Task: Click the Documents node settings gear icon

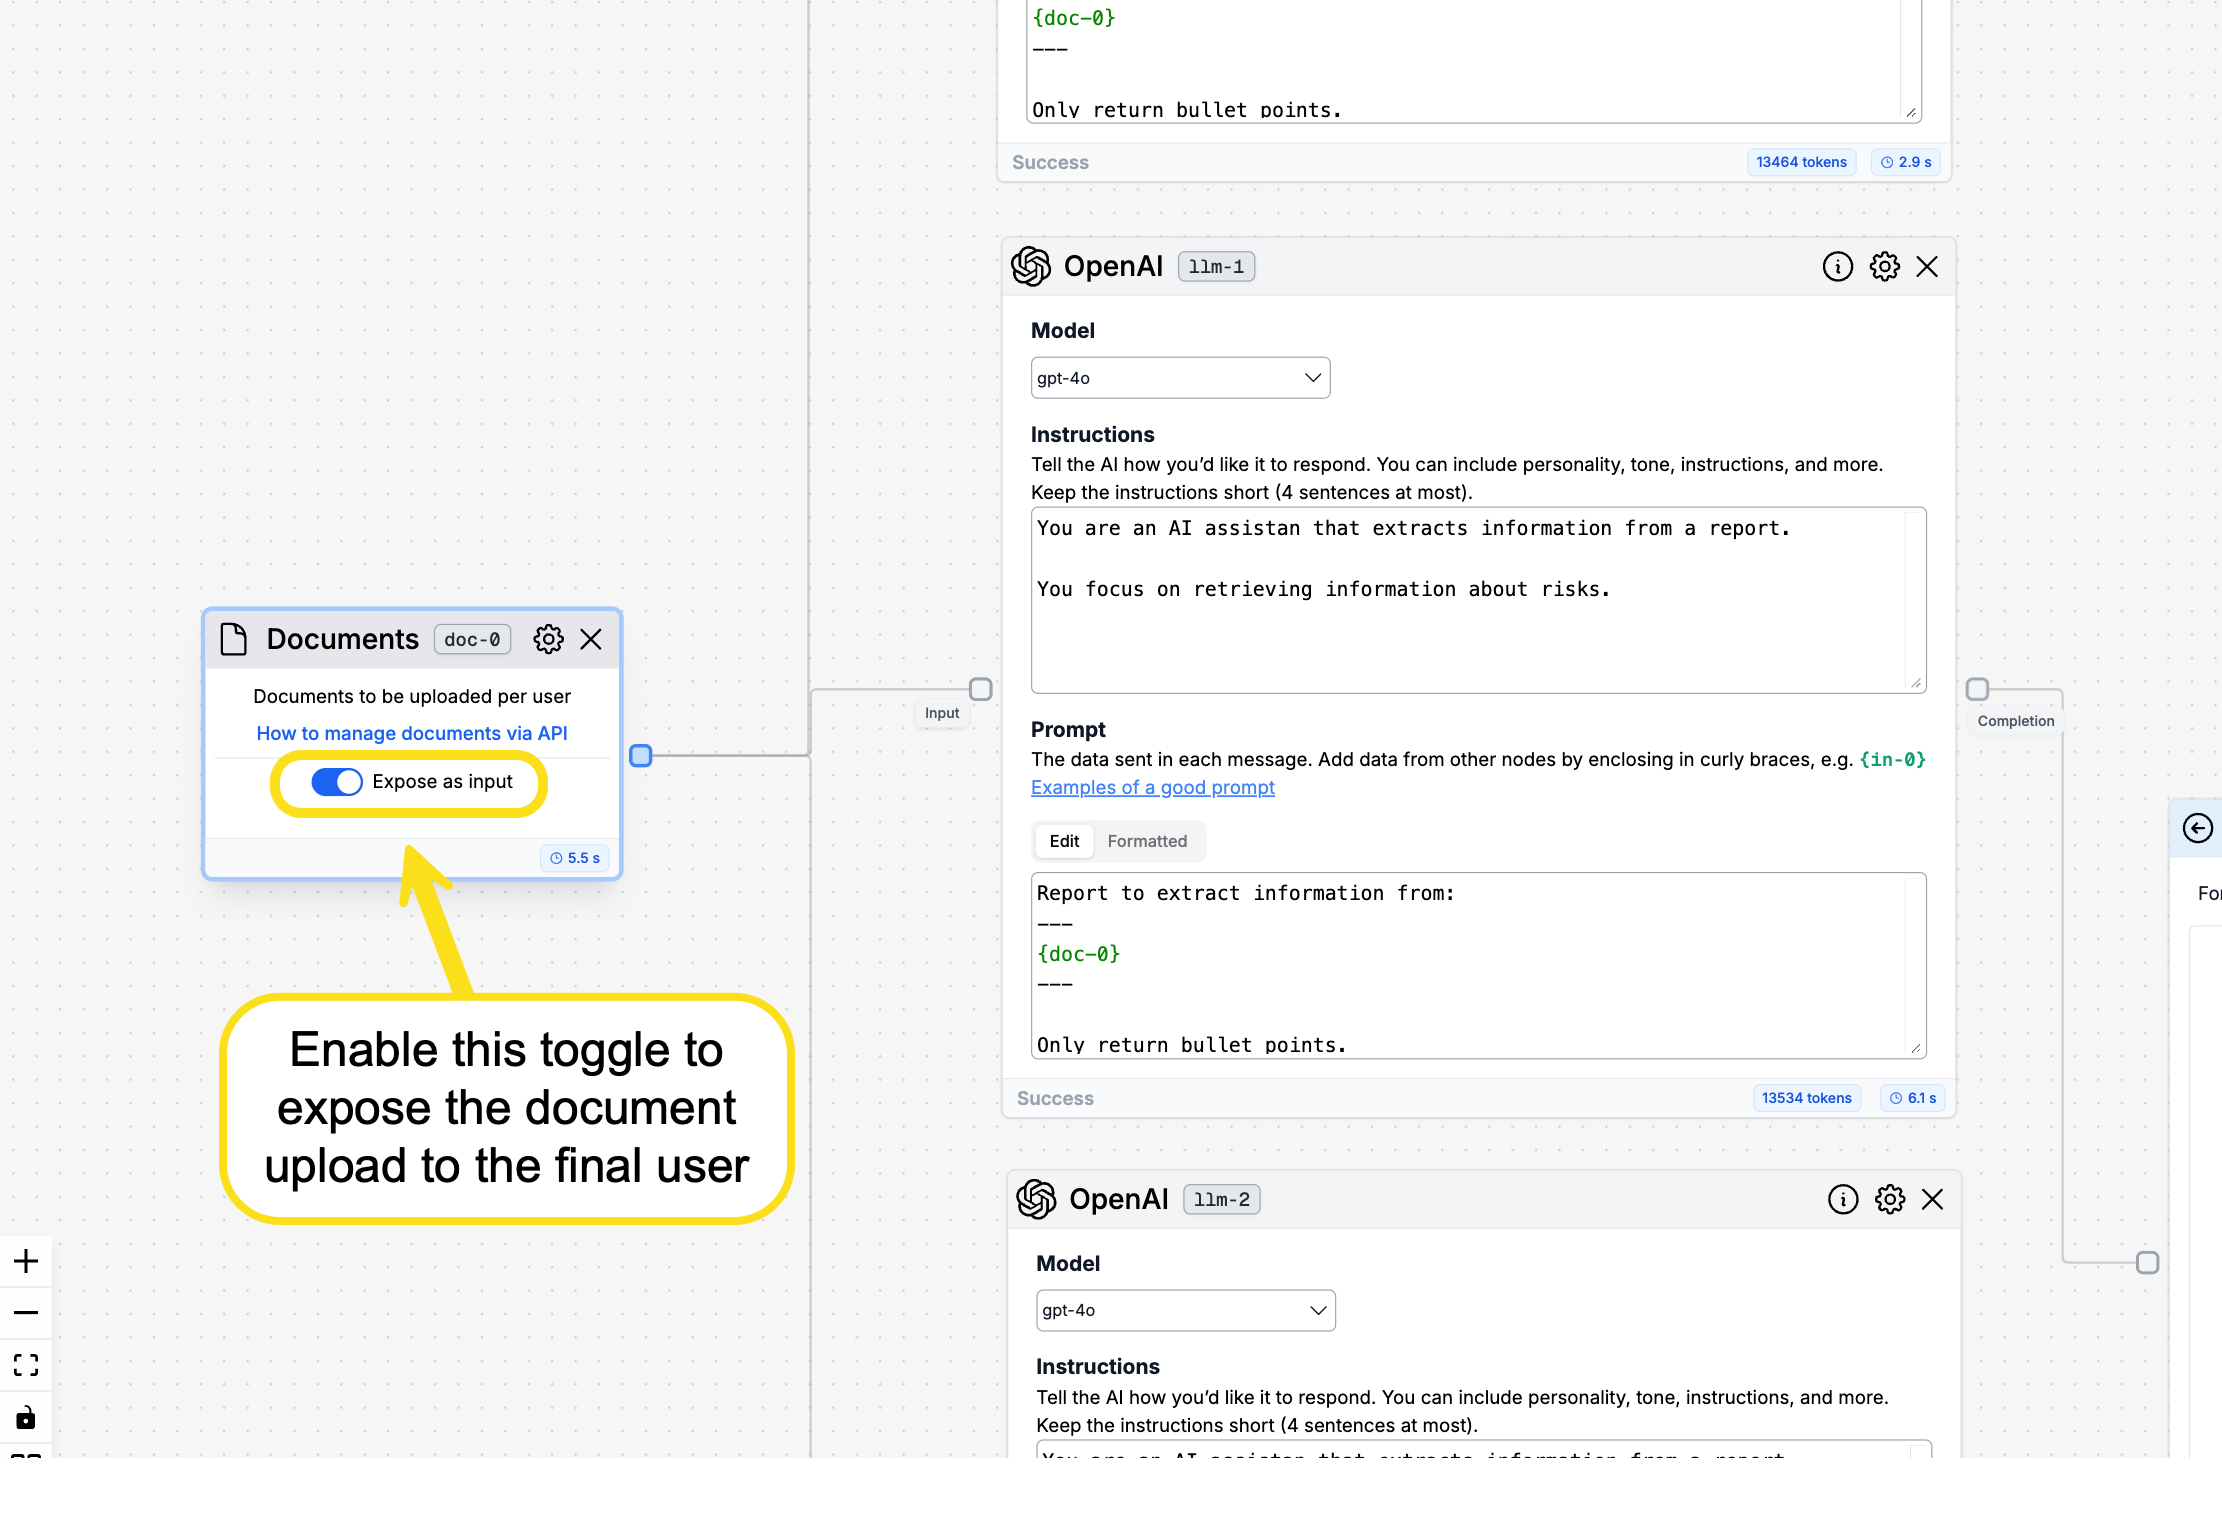Action: [549, 638]
